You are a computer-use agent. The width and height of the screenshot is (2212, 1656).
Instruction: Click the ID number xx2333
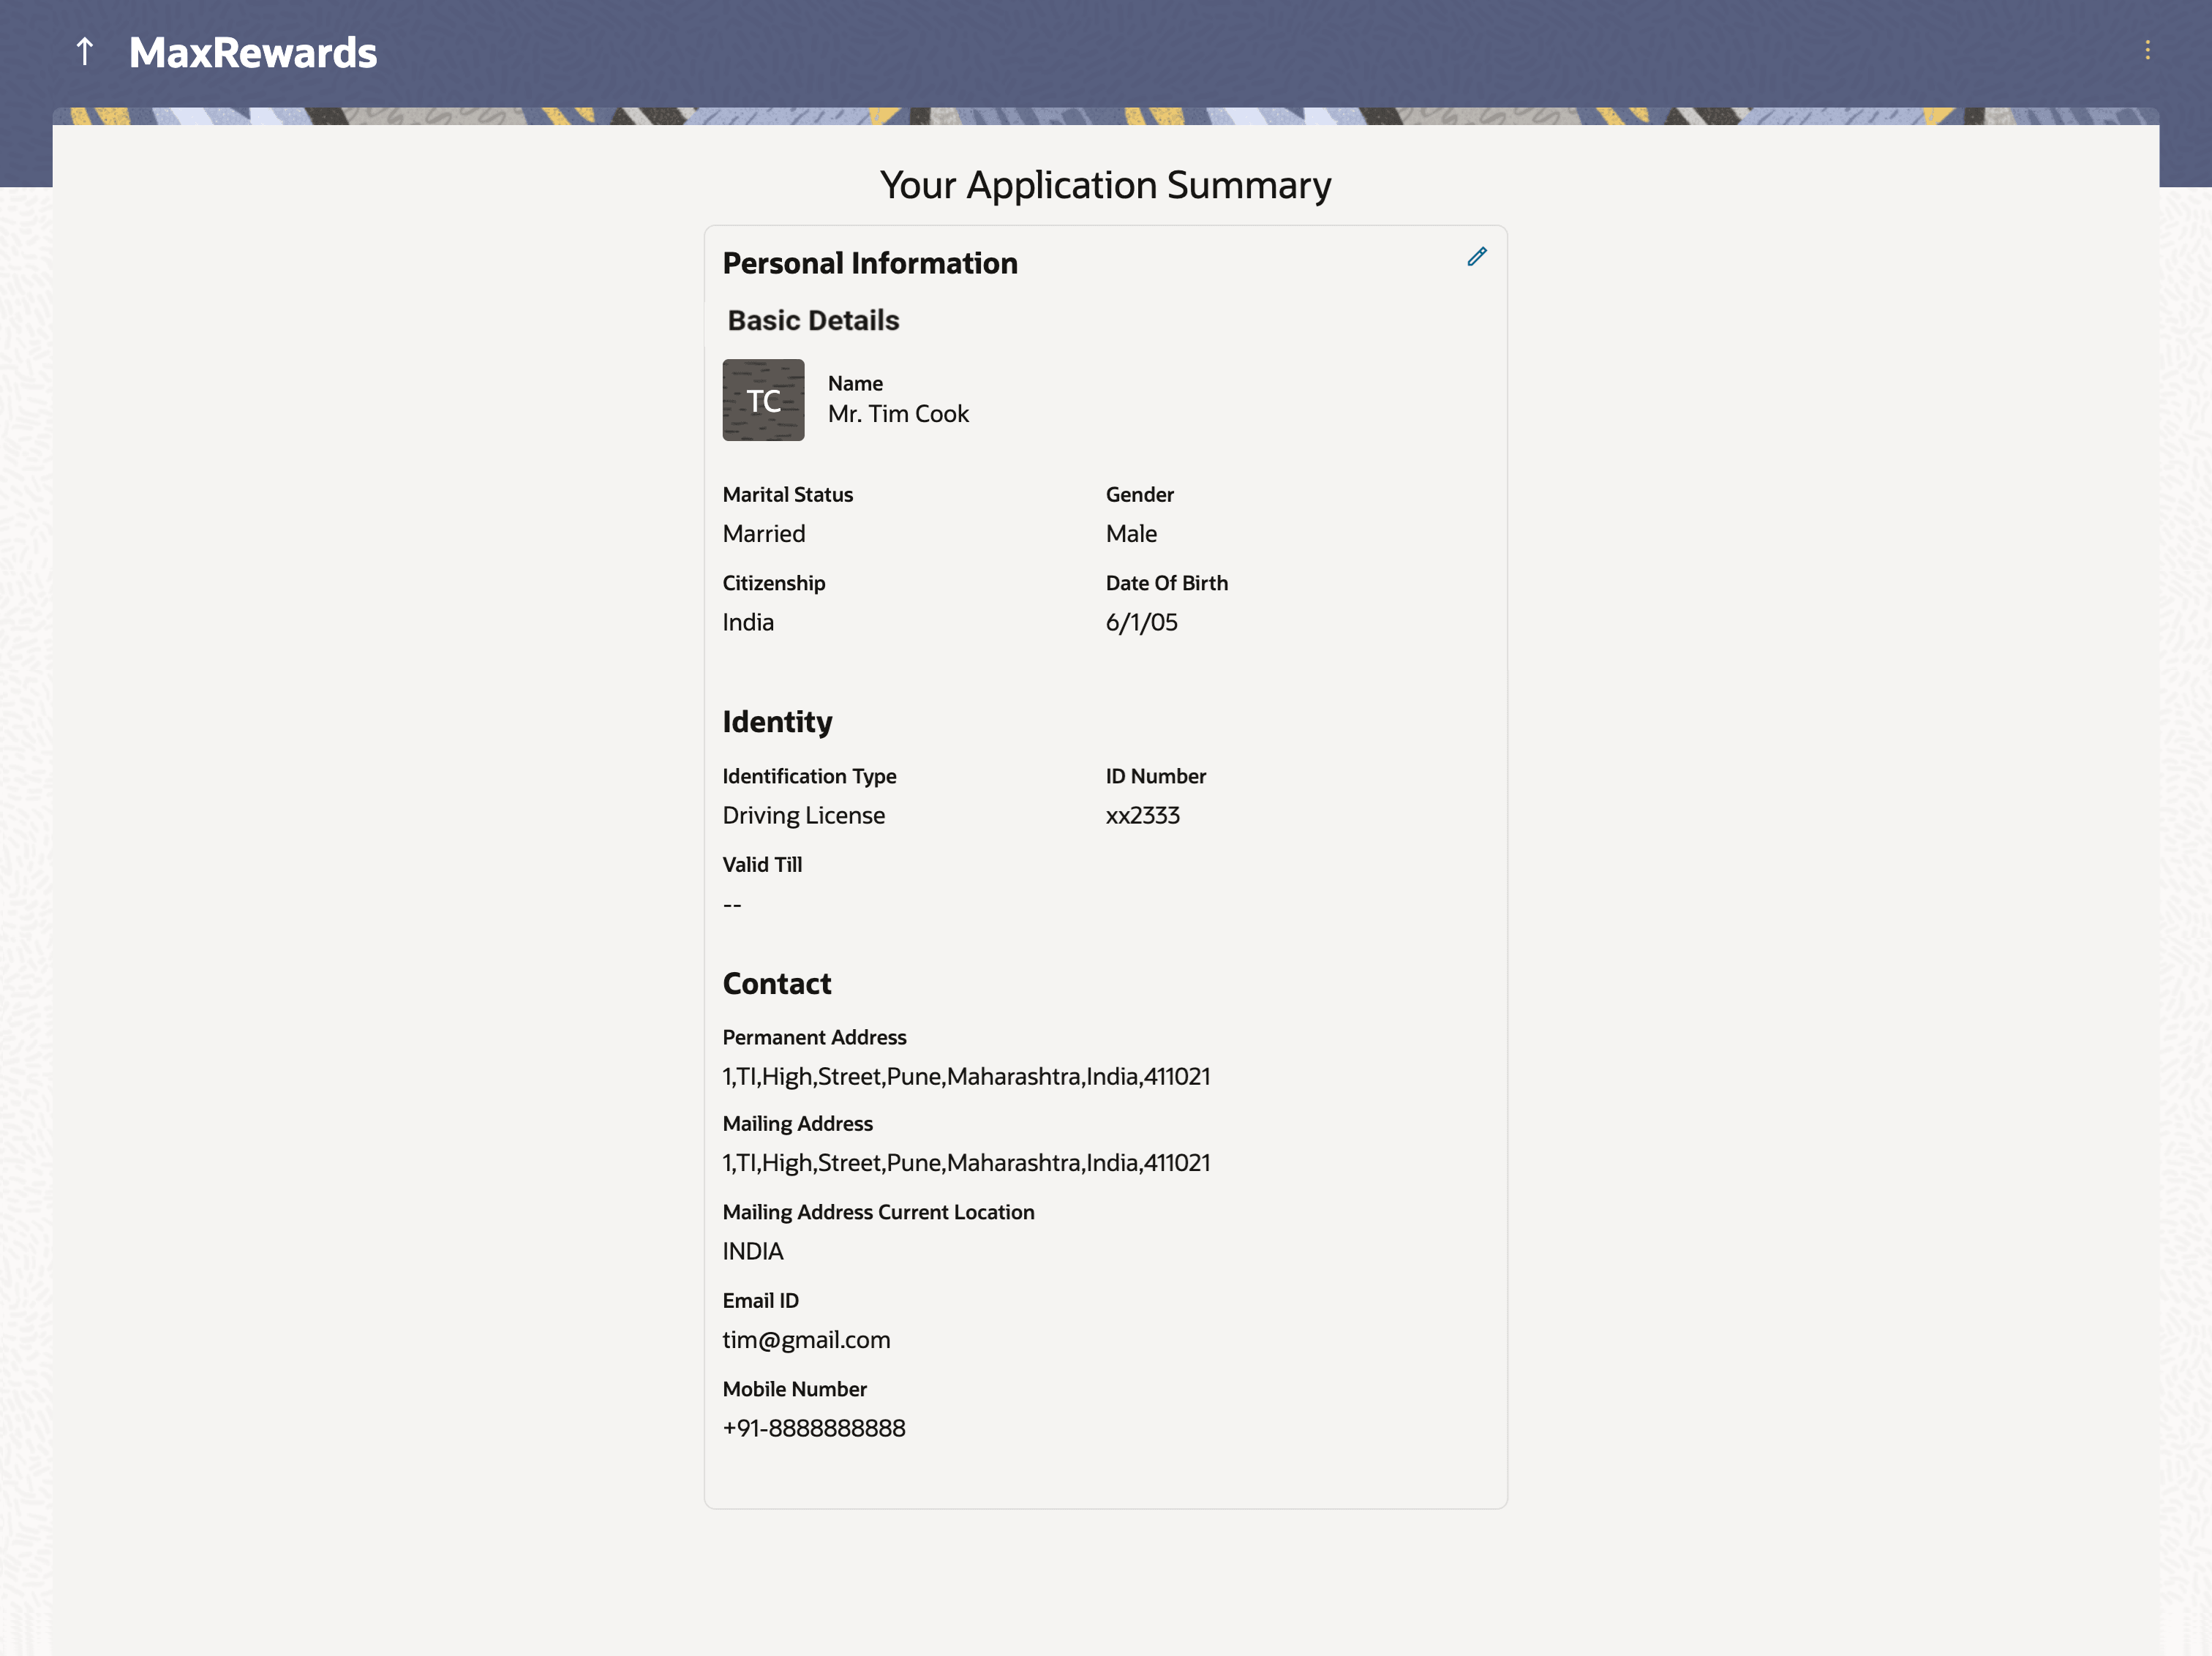pyautogui.click(x=1142, y=816)
